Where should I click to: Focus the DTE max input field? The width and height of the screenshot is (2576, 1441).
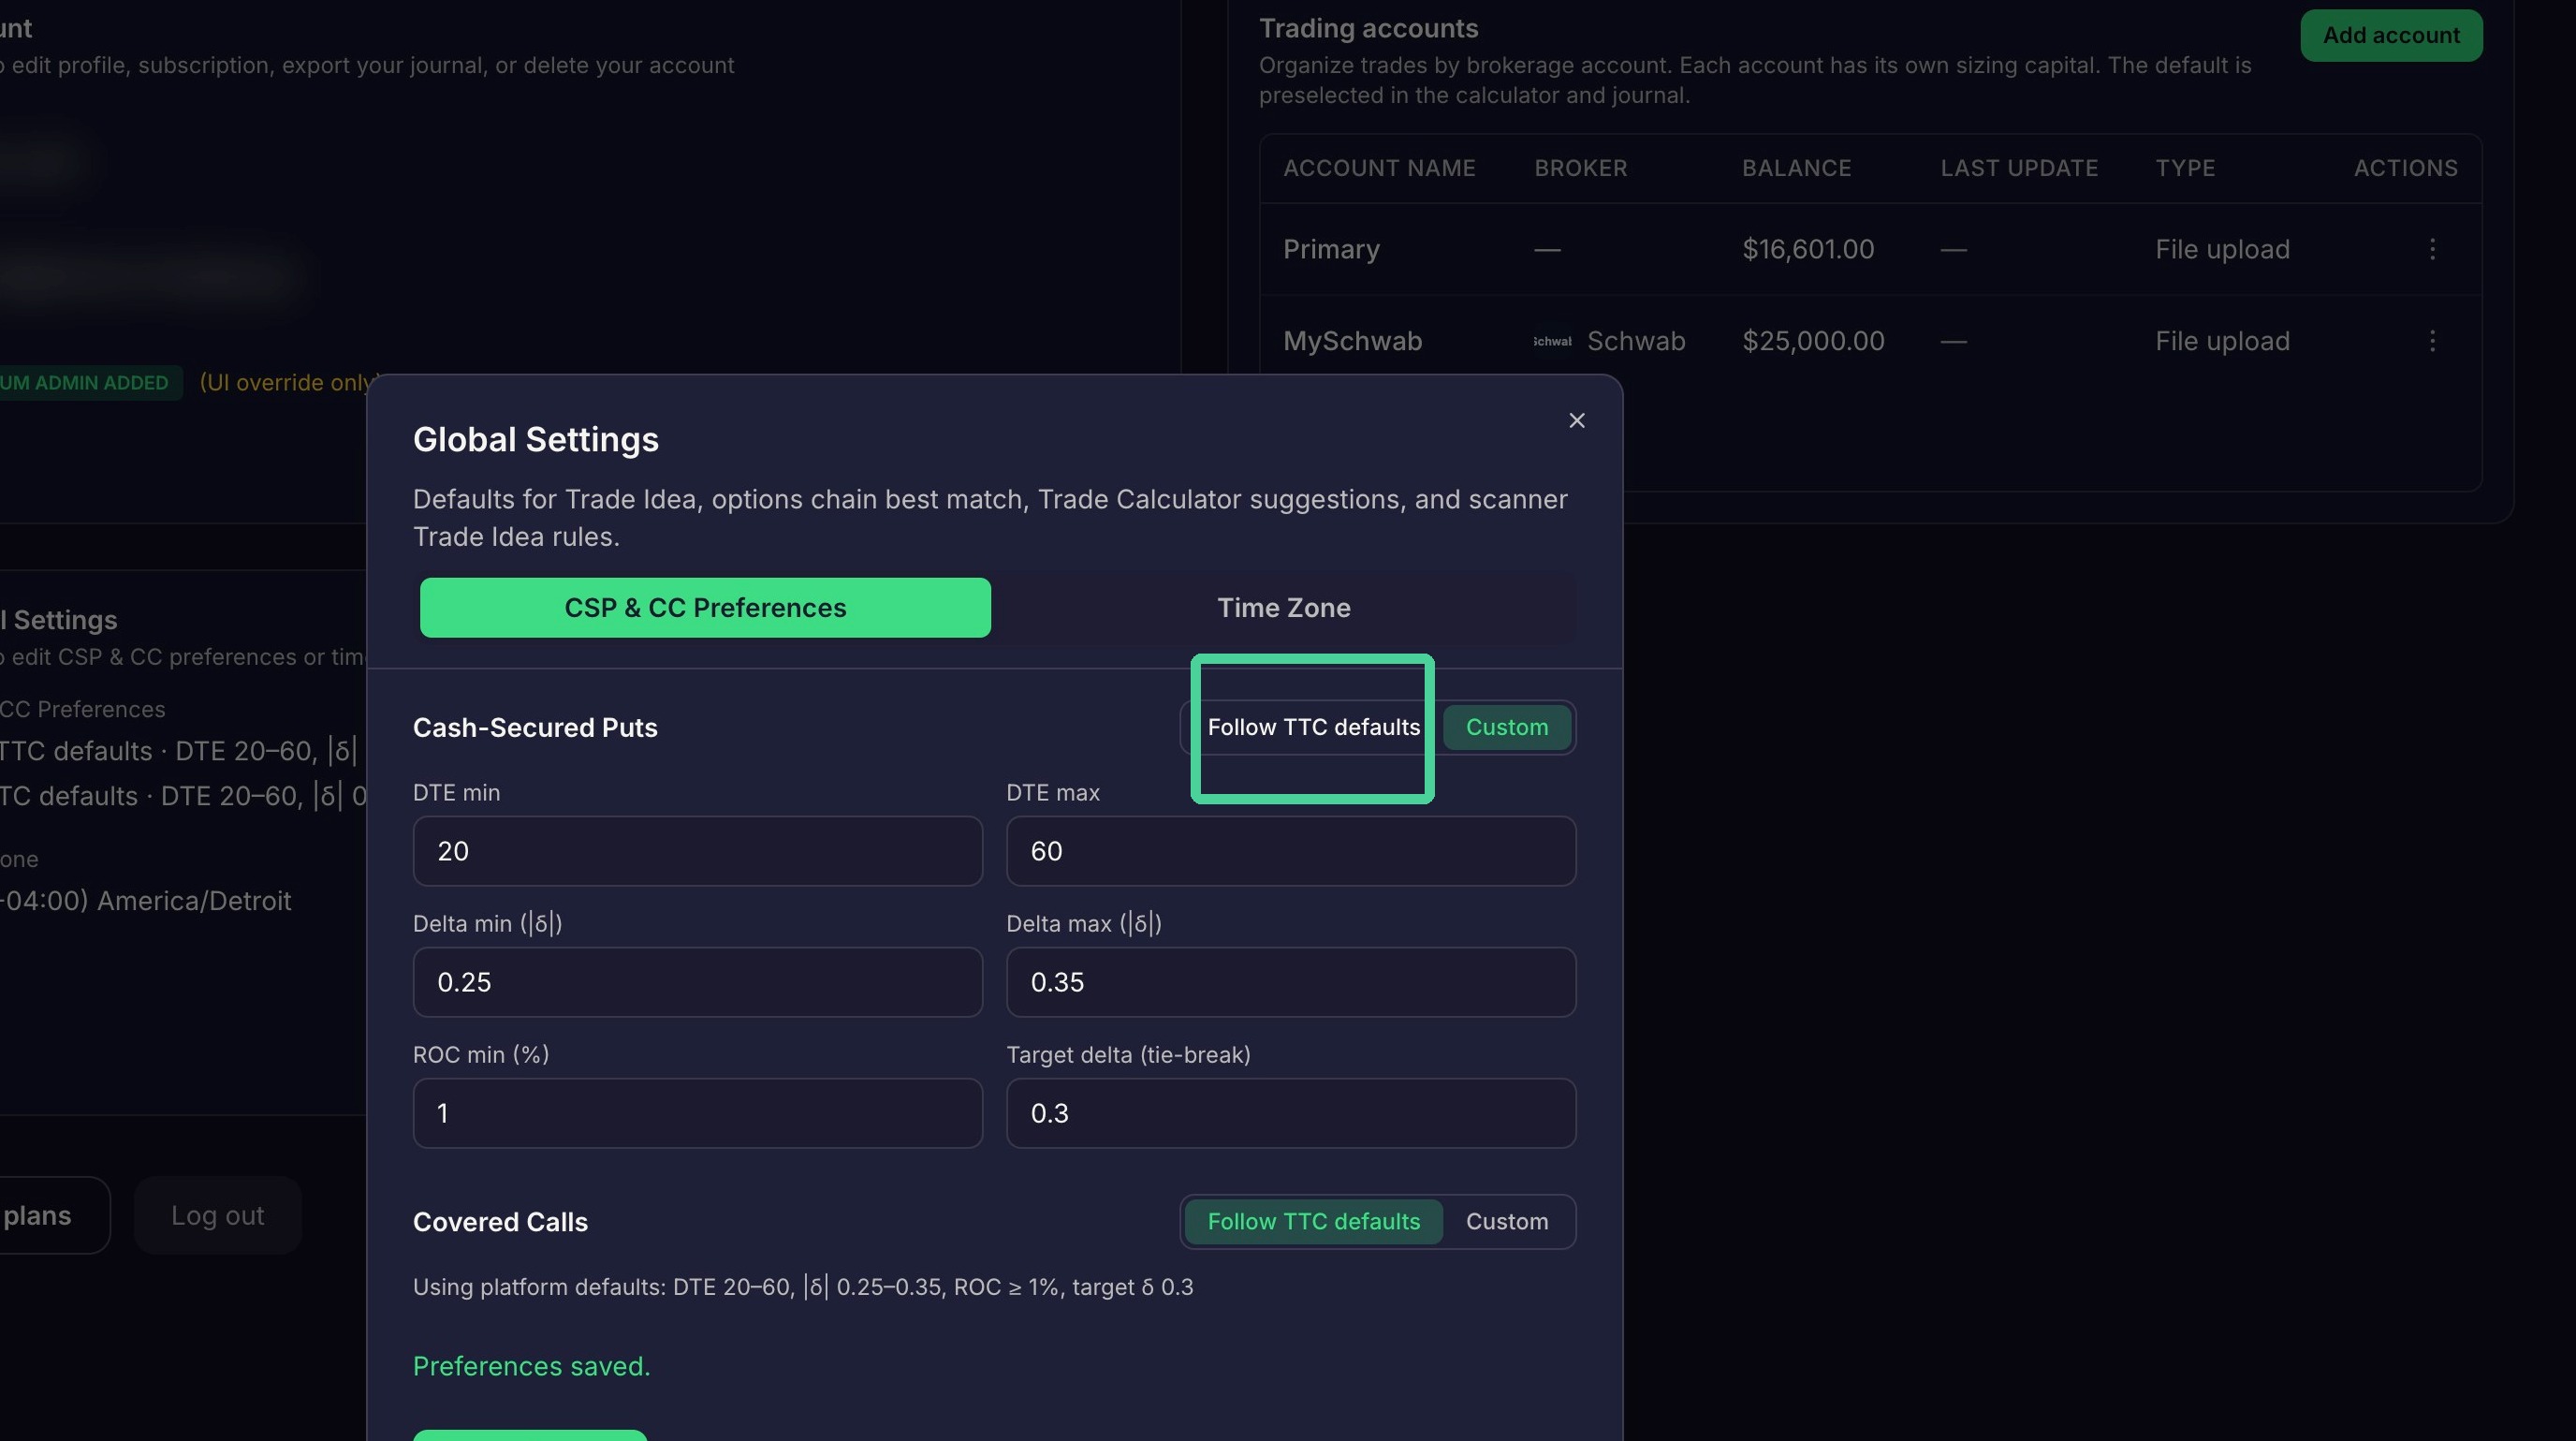click(1290, 851)
